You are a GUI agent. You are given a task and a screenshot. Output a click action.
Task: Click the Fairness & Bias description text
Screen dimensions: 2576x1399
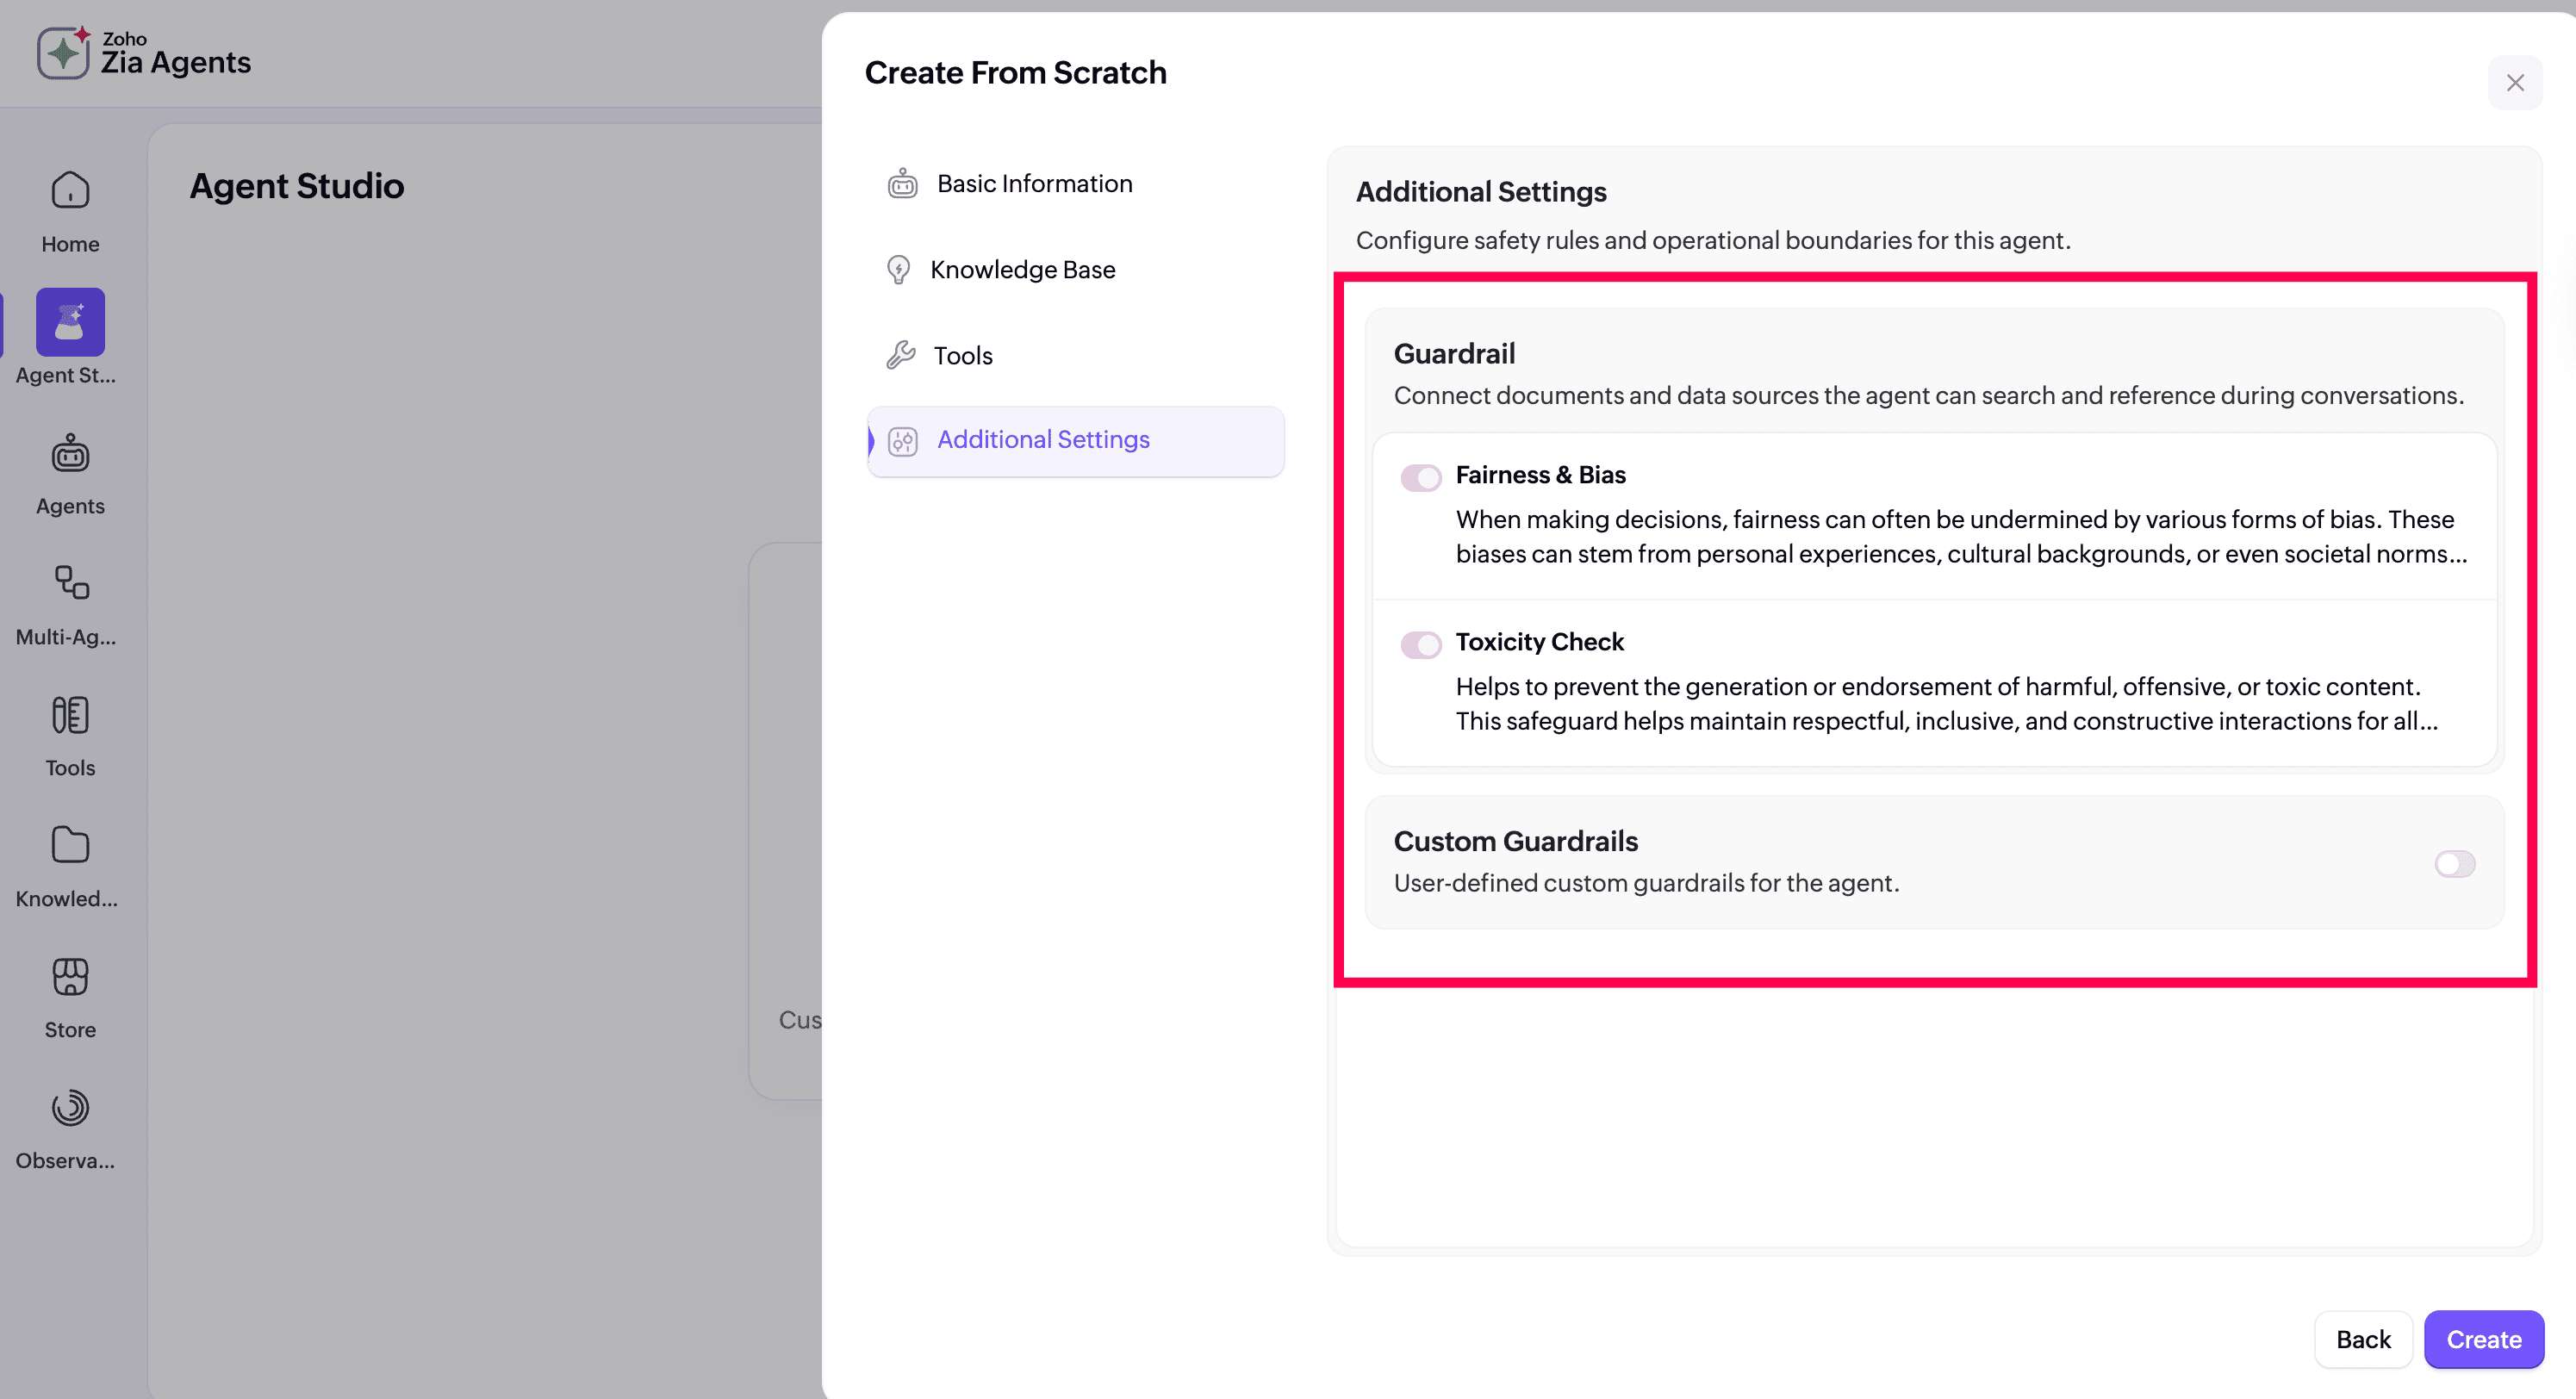(x=1961, y=537)
